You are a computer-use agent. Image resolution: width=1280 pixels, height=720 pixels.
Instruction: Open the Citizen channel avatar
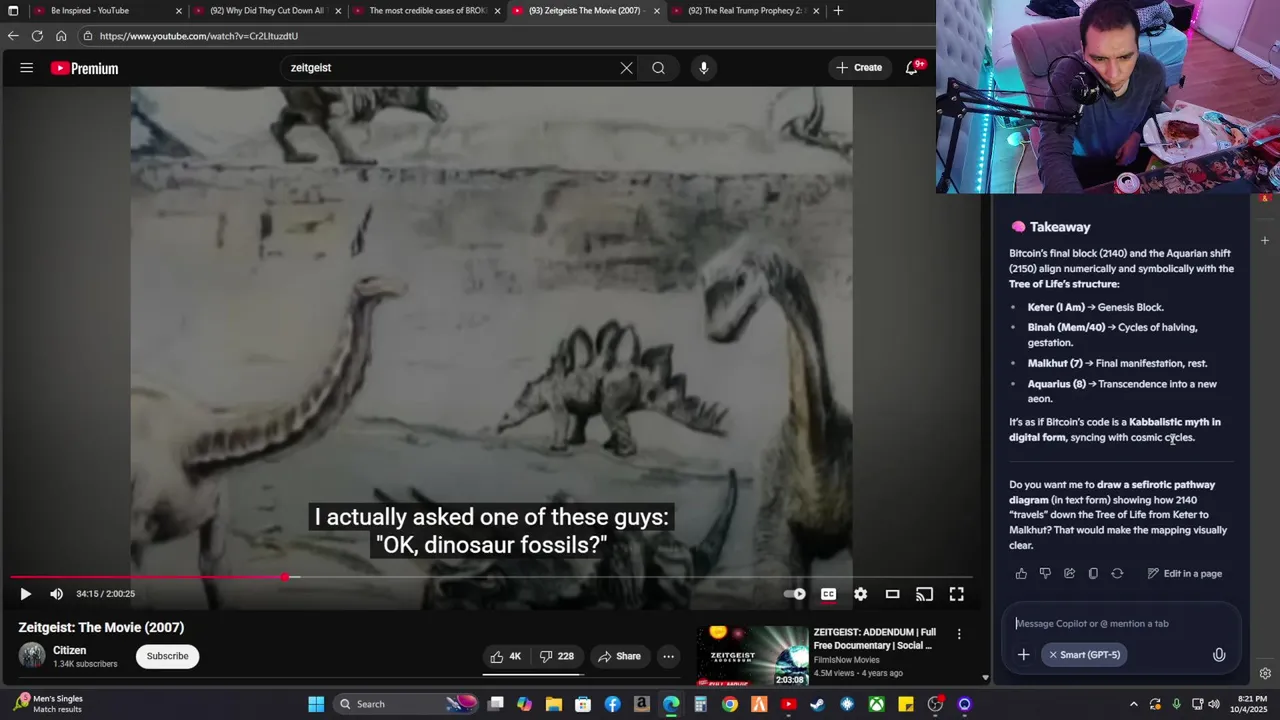coord(32,656)
